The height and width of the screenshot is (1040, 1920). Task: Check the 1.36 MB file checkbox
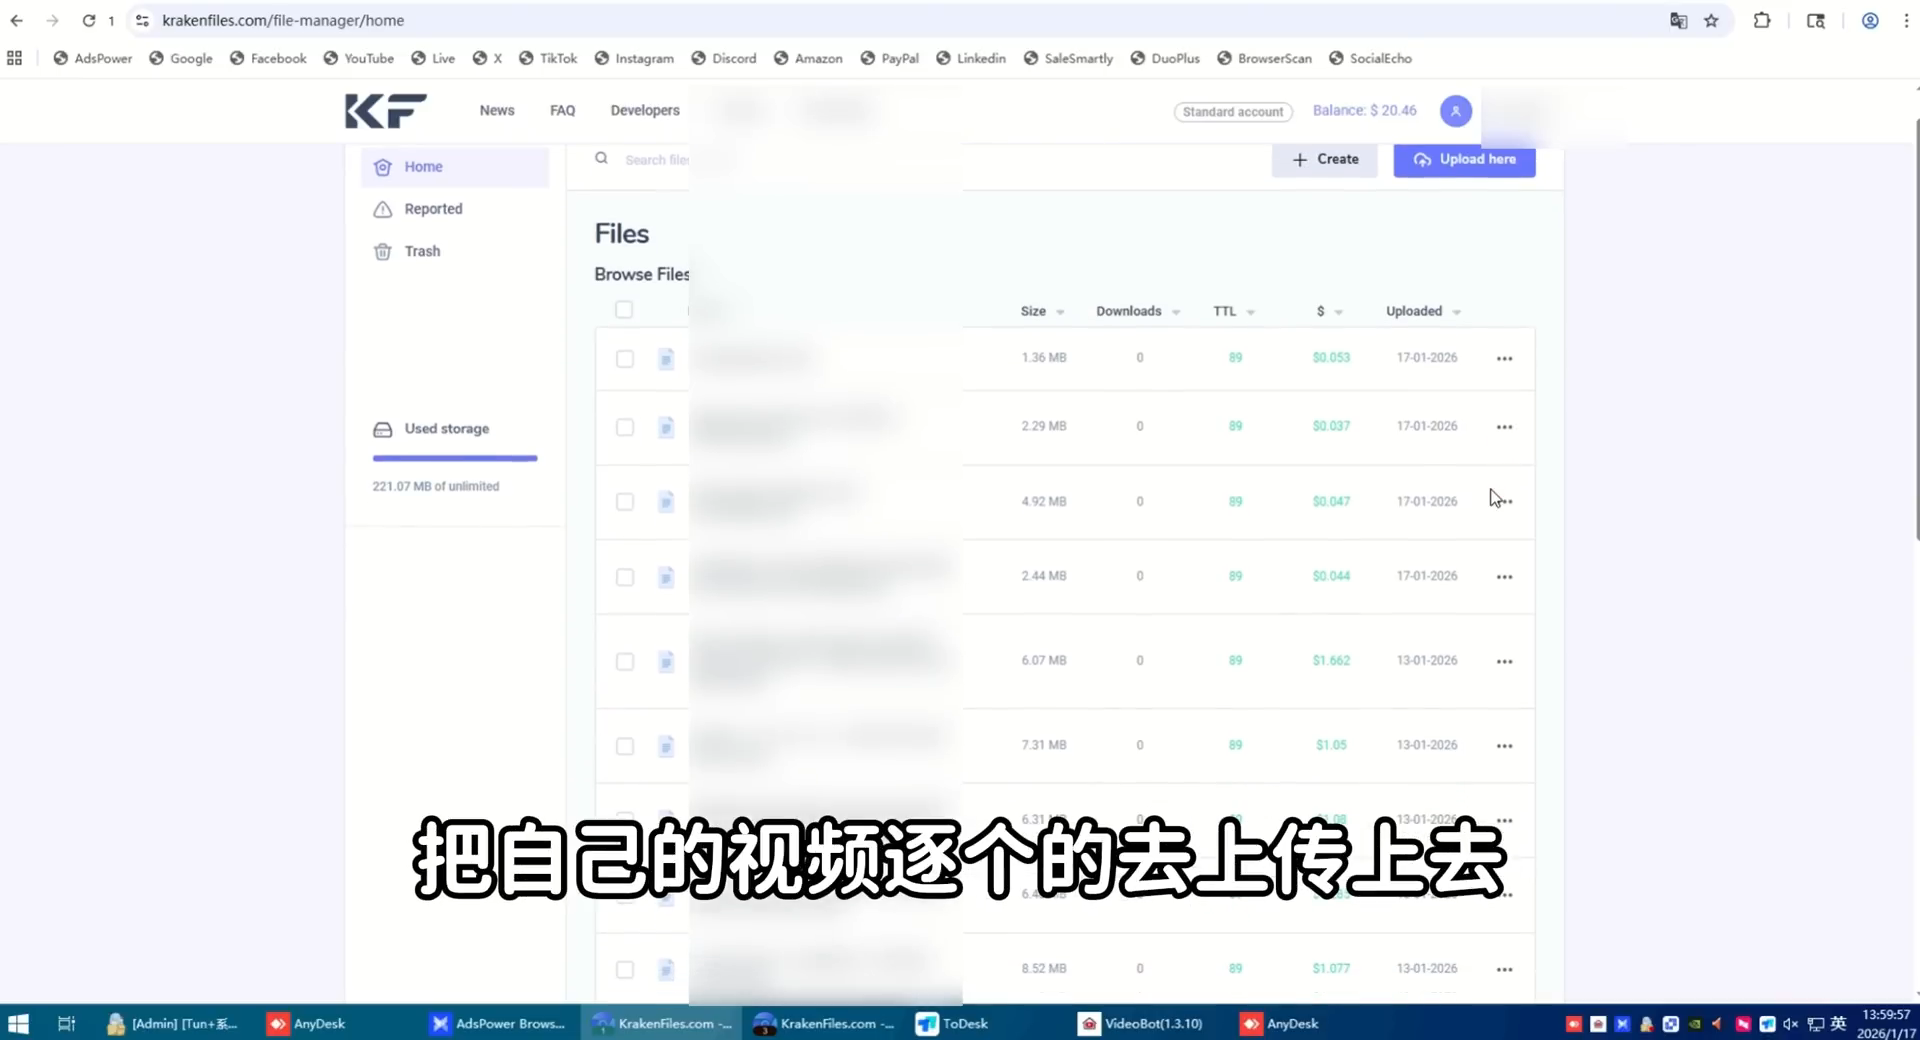tap(625, 359)
